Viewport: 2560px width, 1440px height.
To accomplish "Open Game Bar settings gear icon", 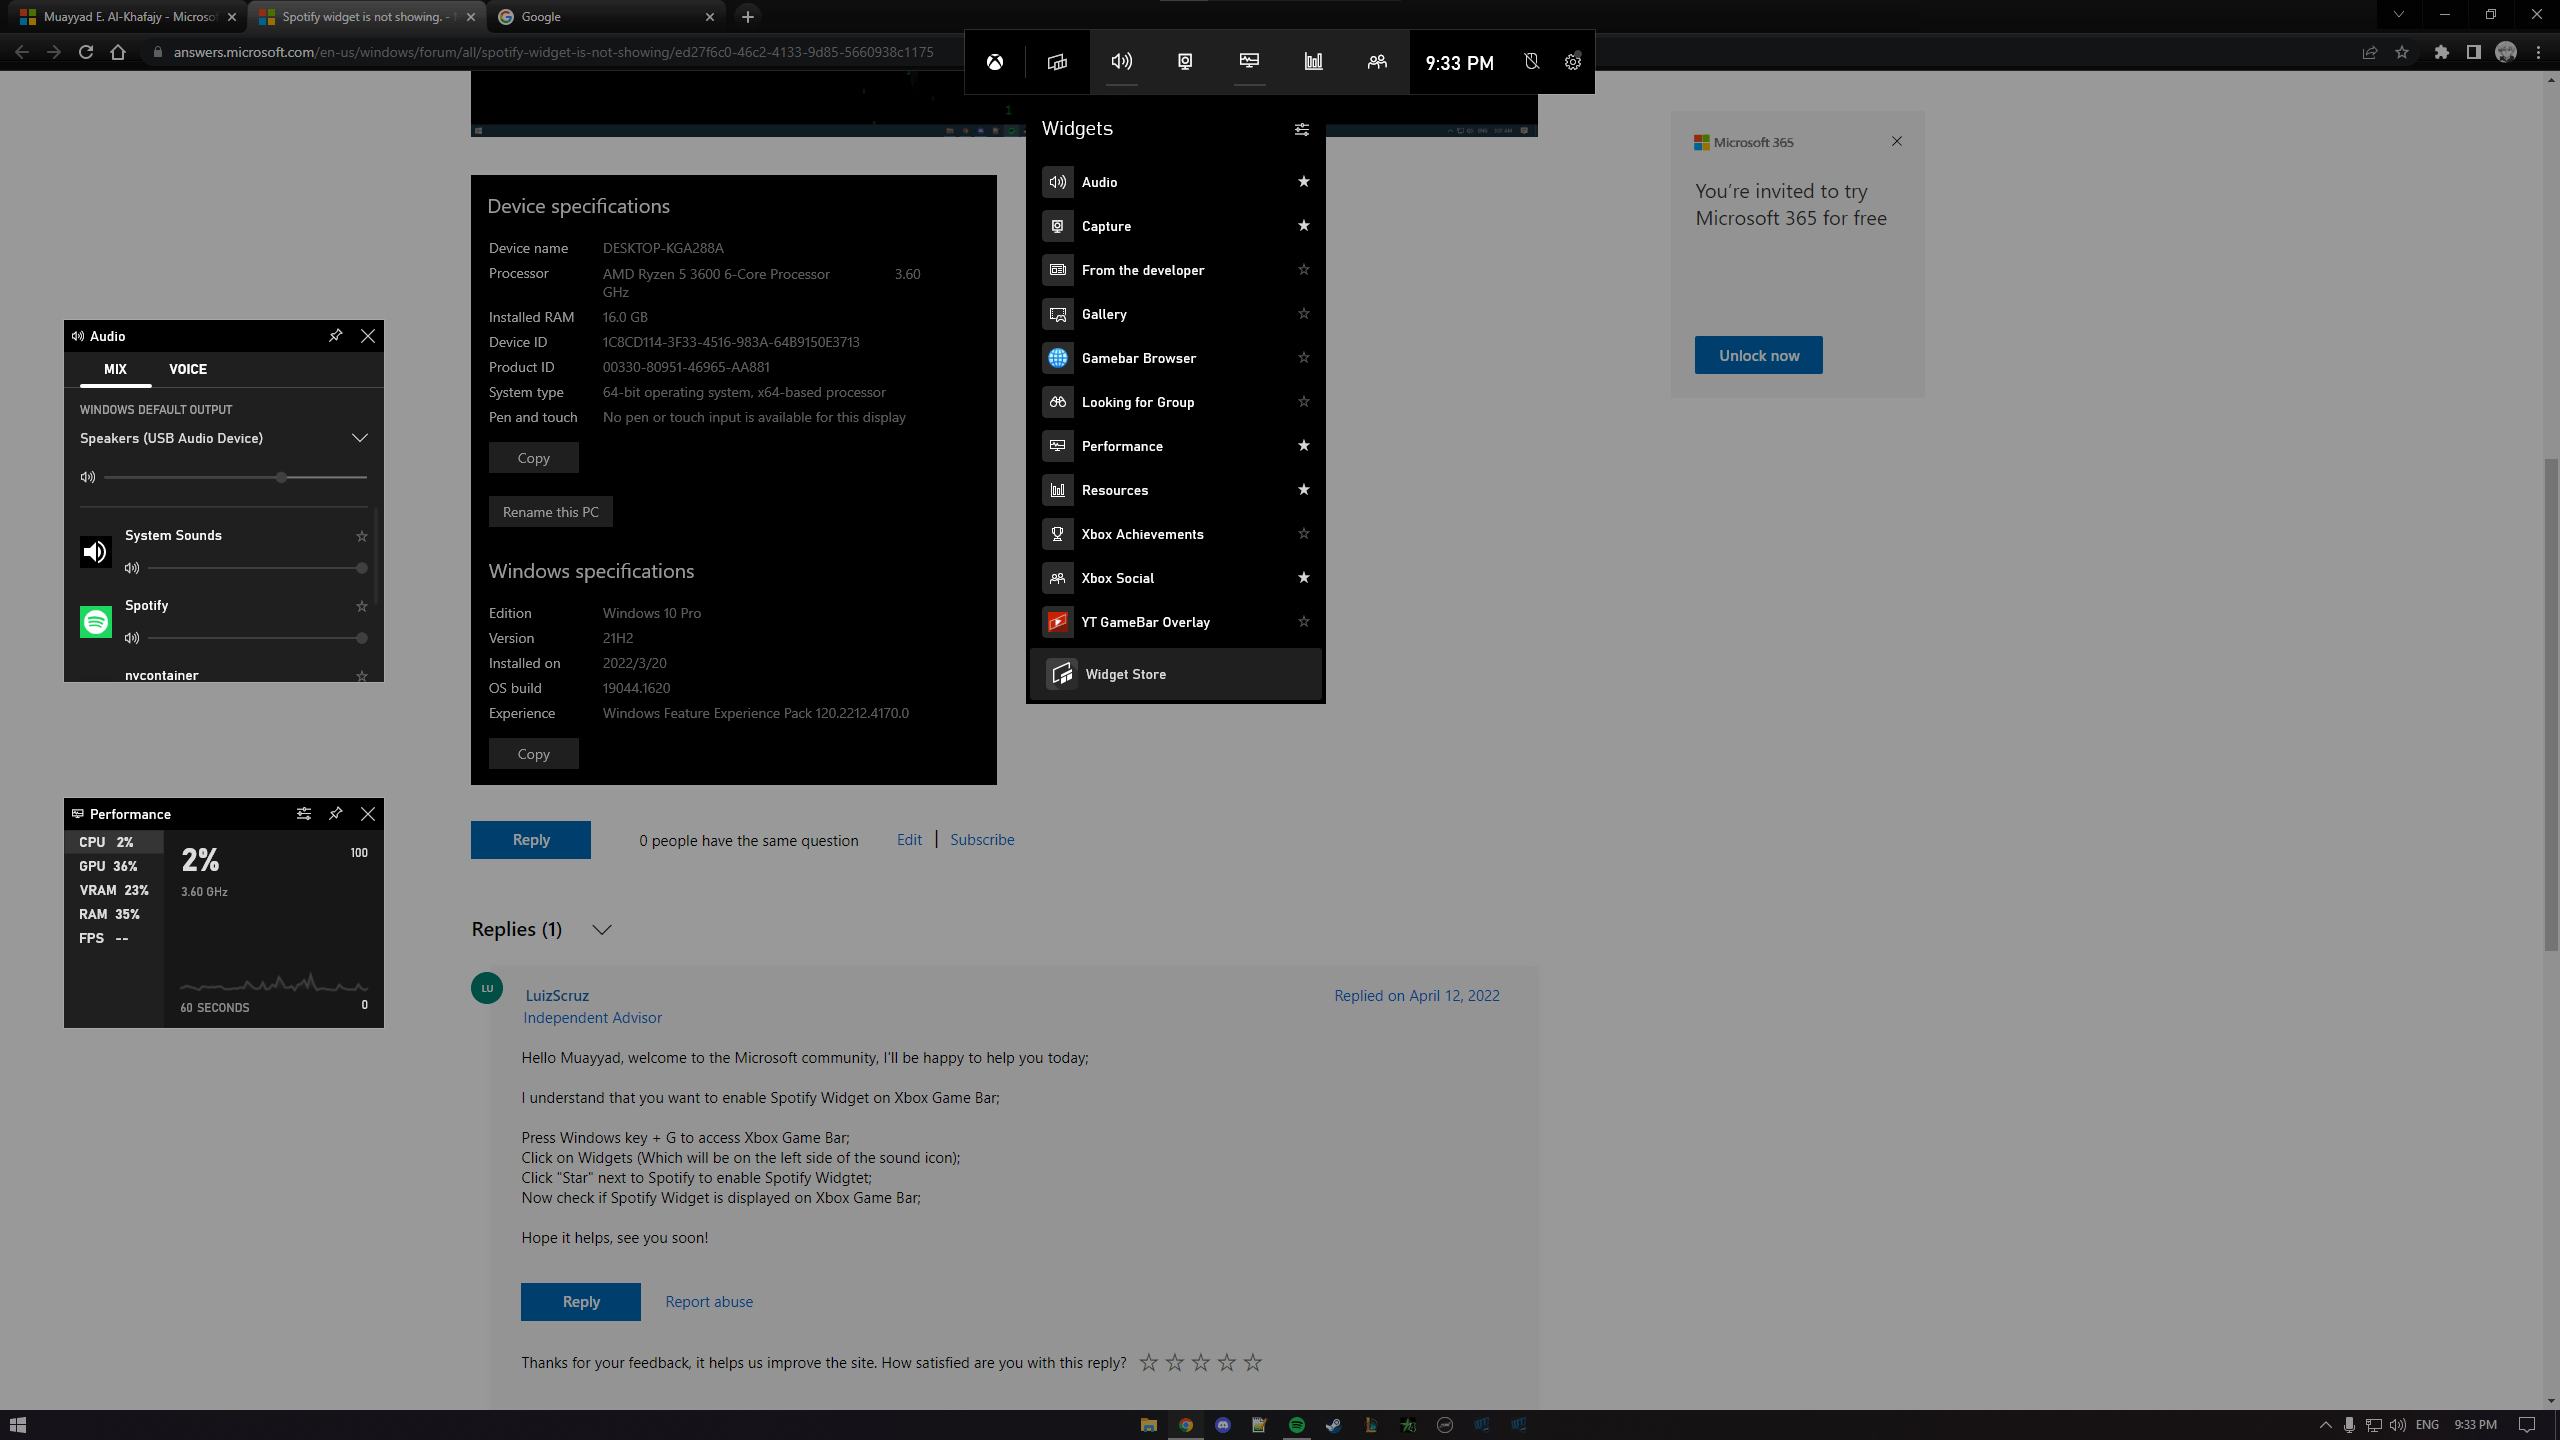I will click(x=1573, y=62).
